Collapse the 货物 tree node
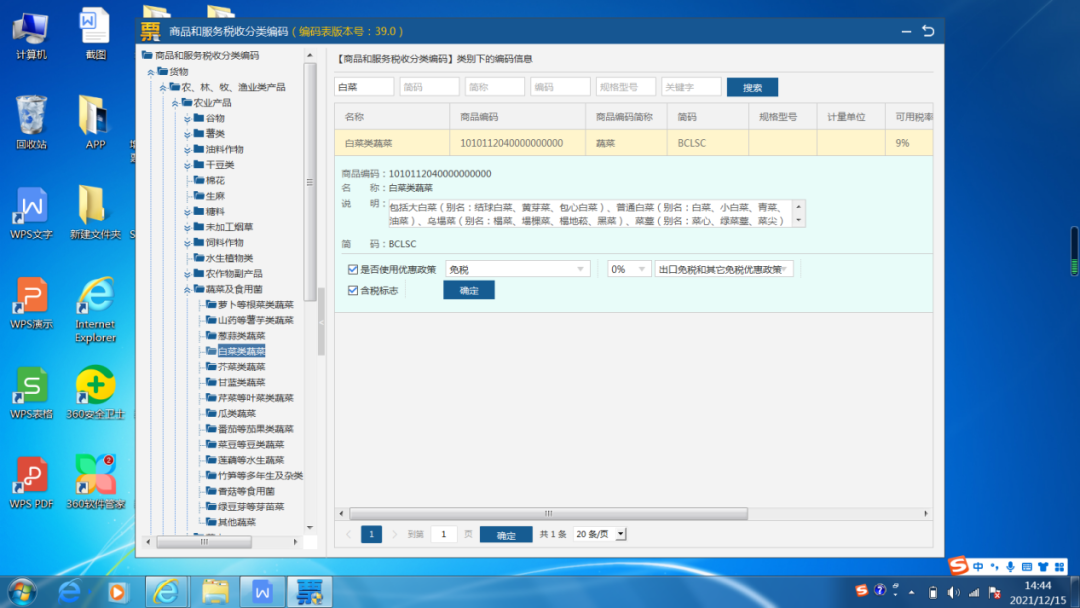This screenshot has width=1080, height=608. tap(151, 72)
